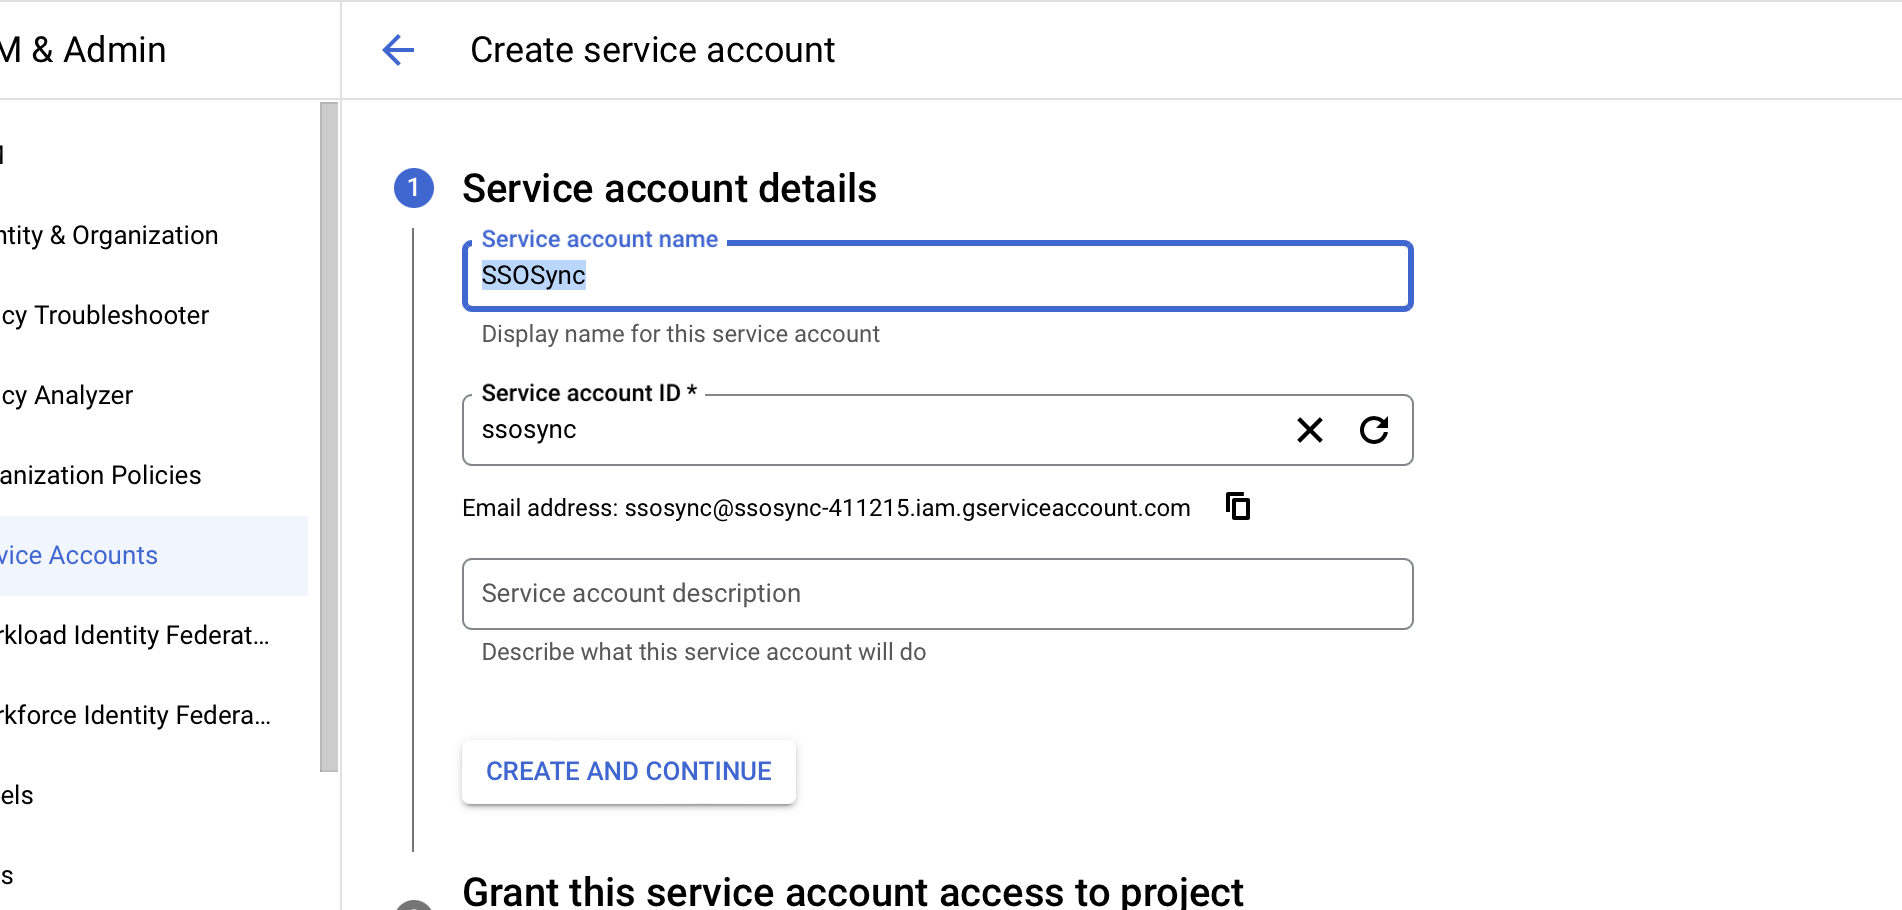Regenerate the service account ID
The height and width of the screenshot is (910, 1902).
[x=1375, y=430]
